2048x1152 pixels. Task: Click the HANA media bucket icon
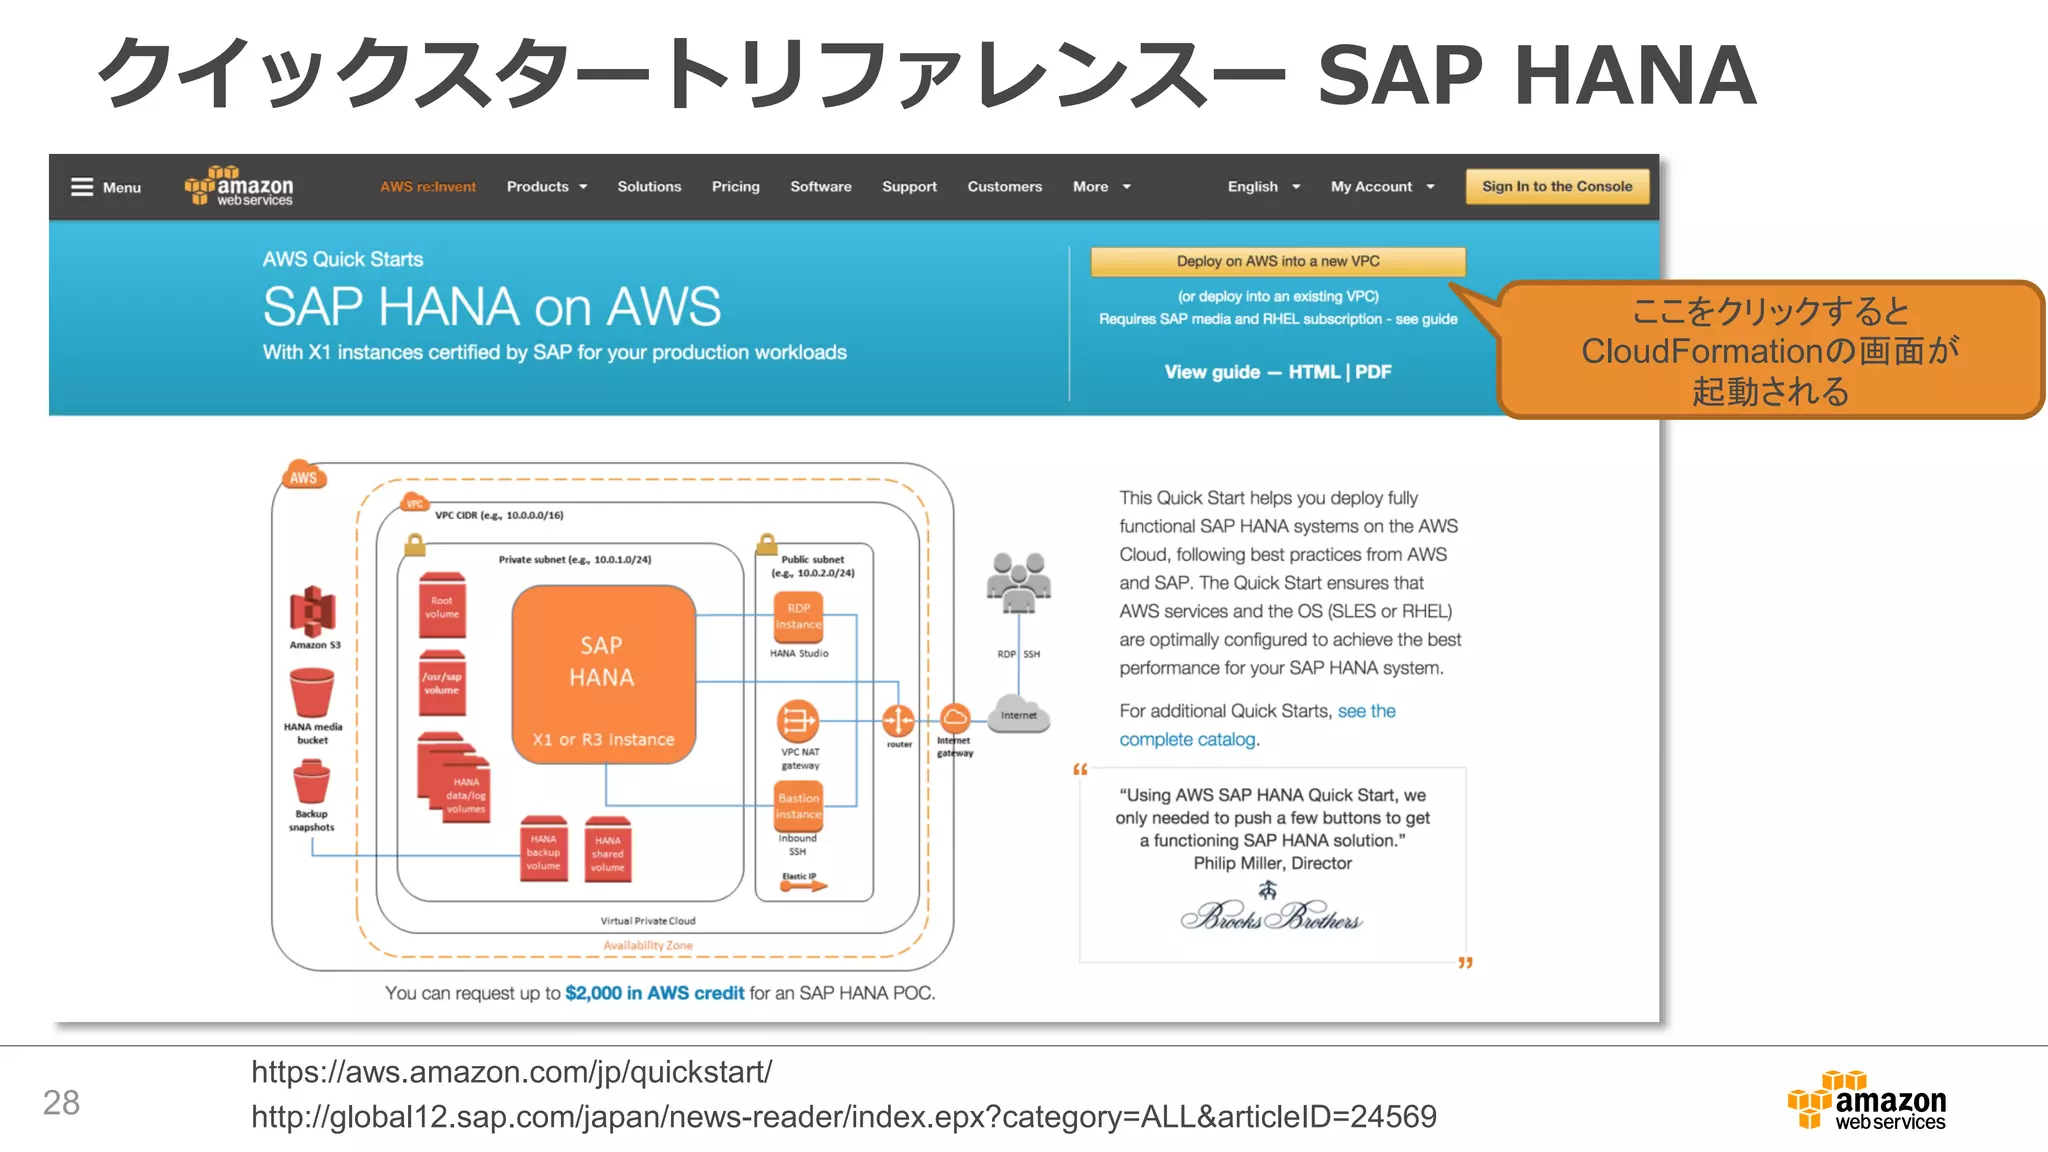point(312,693)
